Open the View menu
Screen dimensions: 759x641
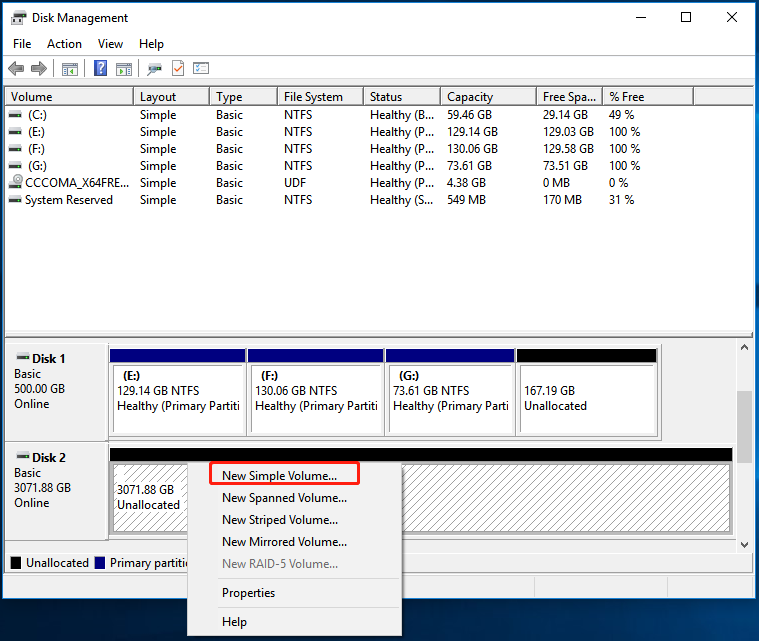pyautogui.click(x=110, y=44)
